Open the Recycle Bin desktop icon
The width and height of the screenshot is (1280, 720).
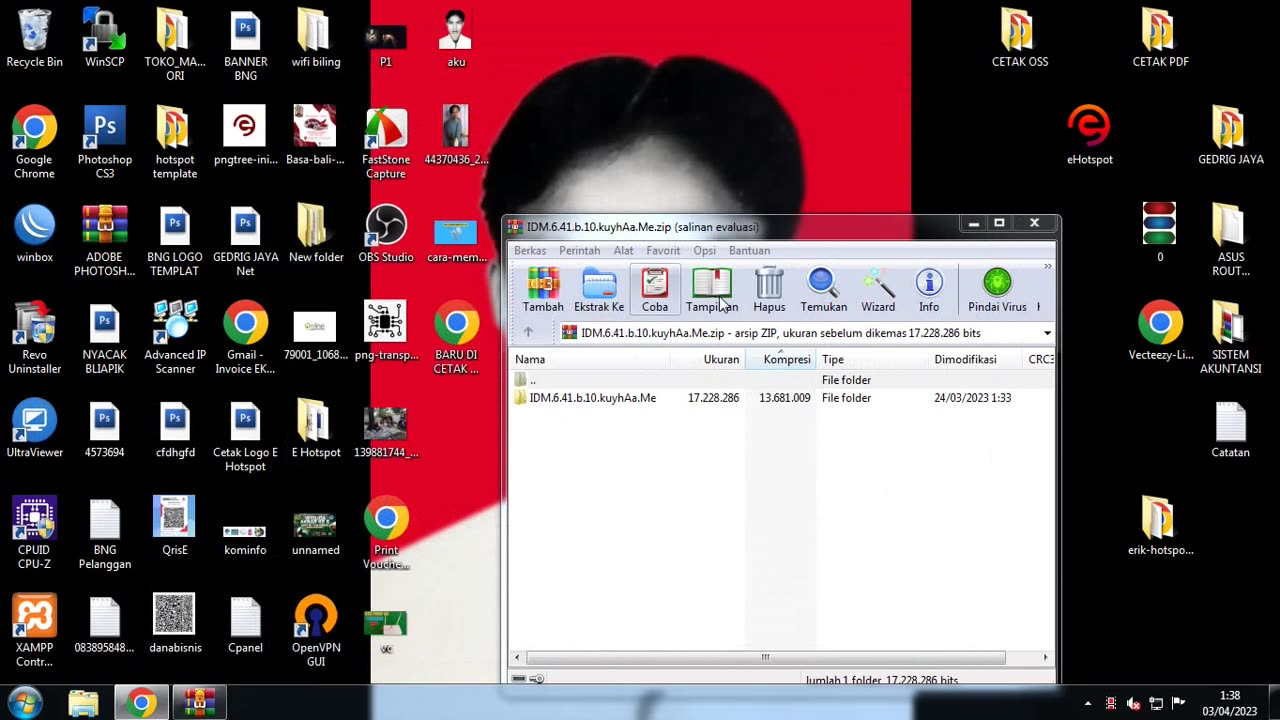coord(34,39)
